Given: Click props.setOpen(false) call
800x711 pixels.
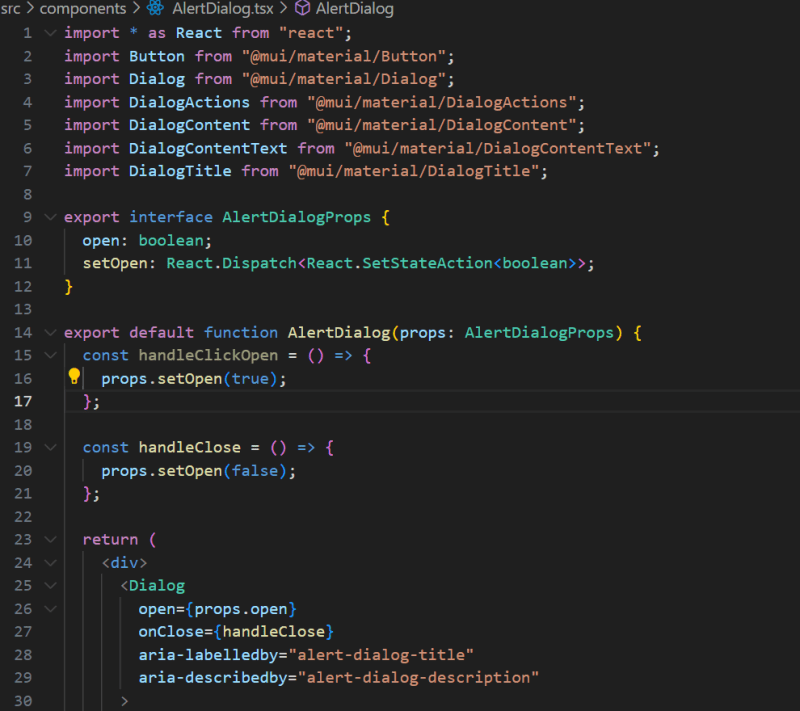Looking at the screenshot, I should coord(194,471).
